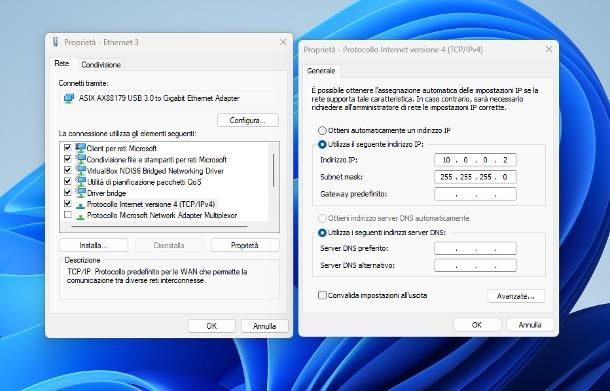The width and height of the screenshot is (610, 391).
Task: Click the Utilità di pianificazione pacchetti QoS icon
Action: (x=81, y=181)
